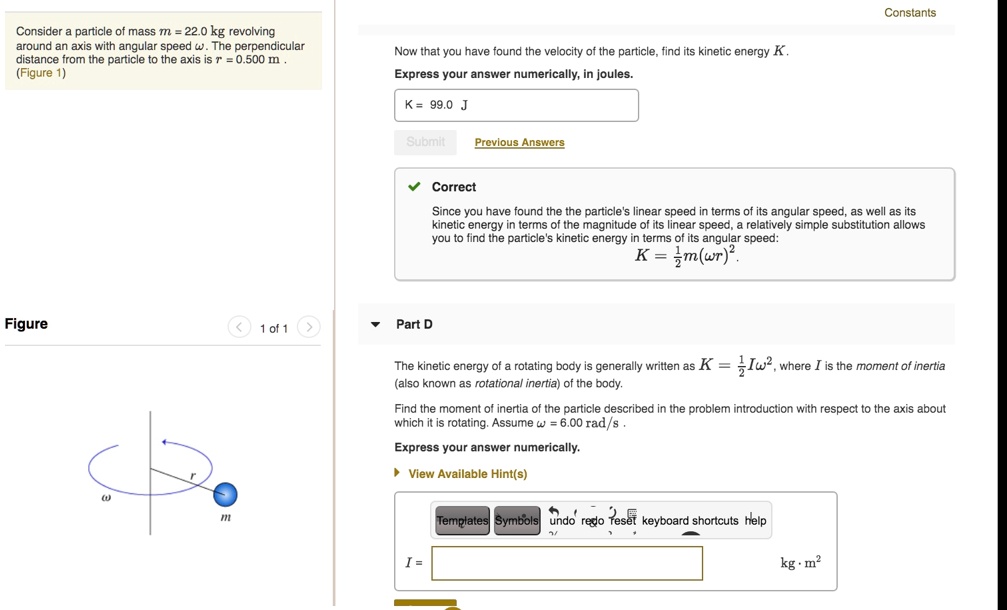Open the equation editor help

[755, 520]
